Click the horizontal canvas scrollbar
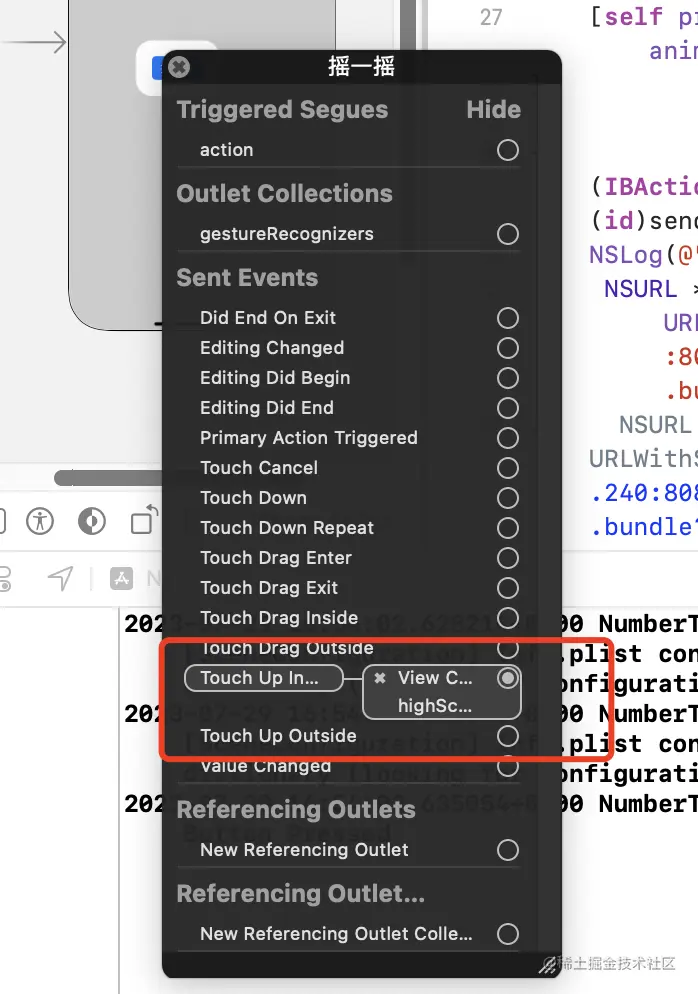The image size is (698, 994). pos(108,478)
